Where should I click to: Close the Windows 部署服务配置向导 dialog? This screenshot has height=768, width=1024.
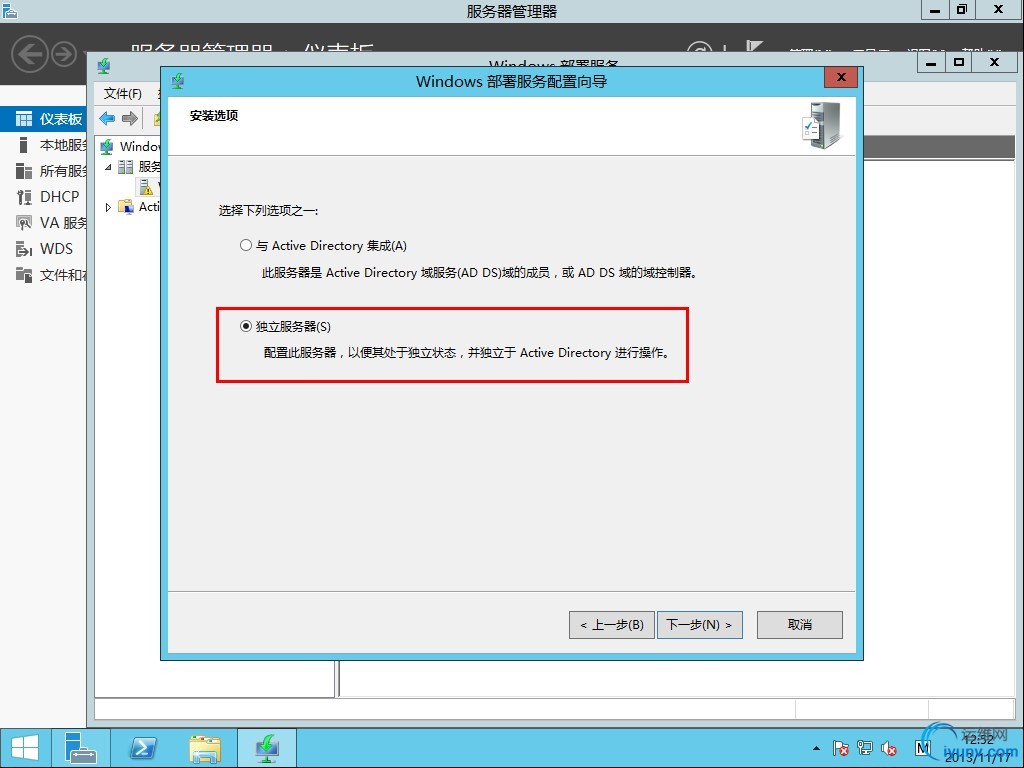[841, 77]
